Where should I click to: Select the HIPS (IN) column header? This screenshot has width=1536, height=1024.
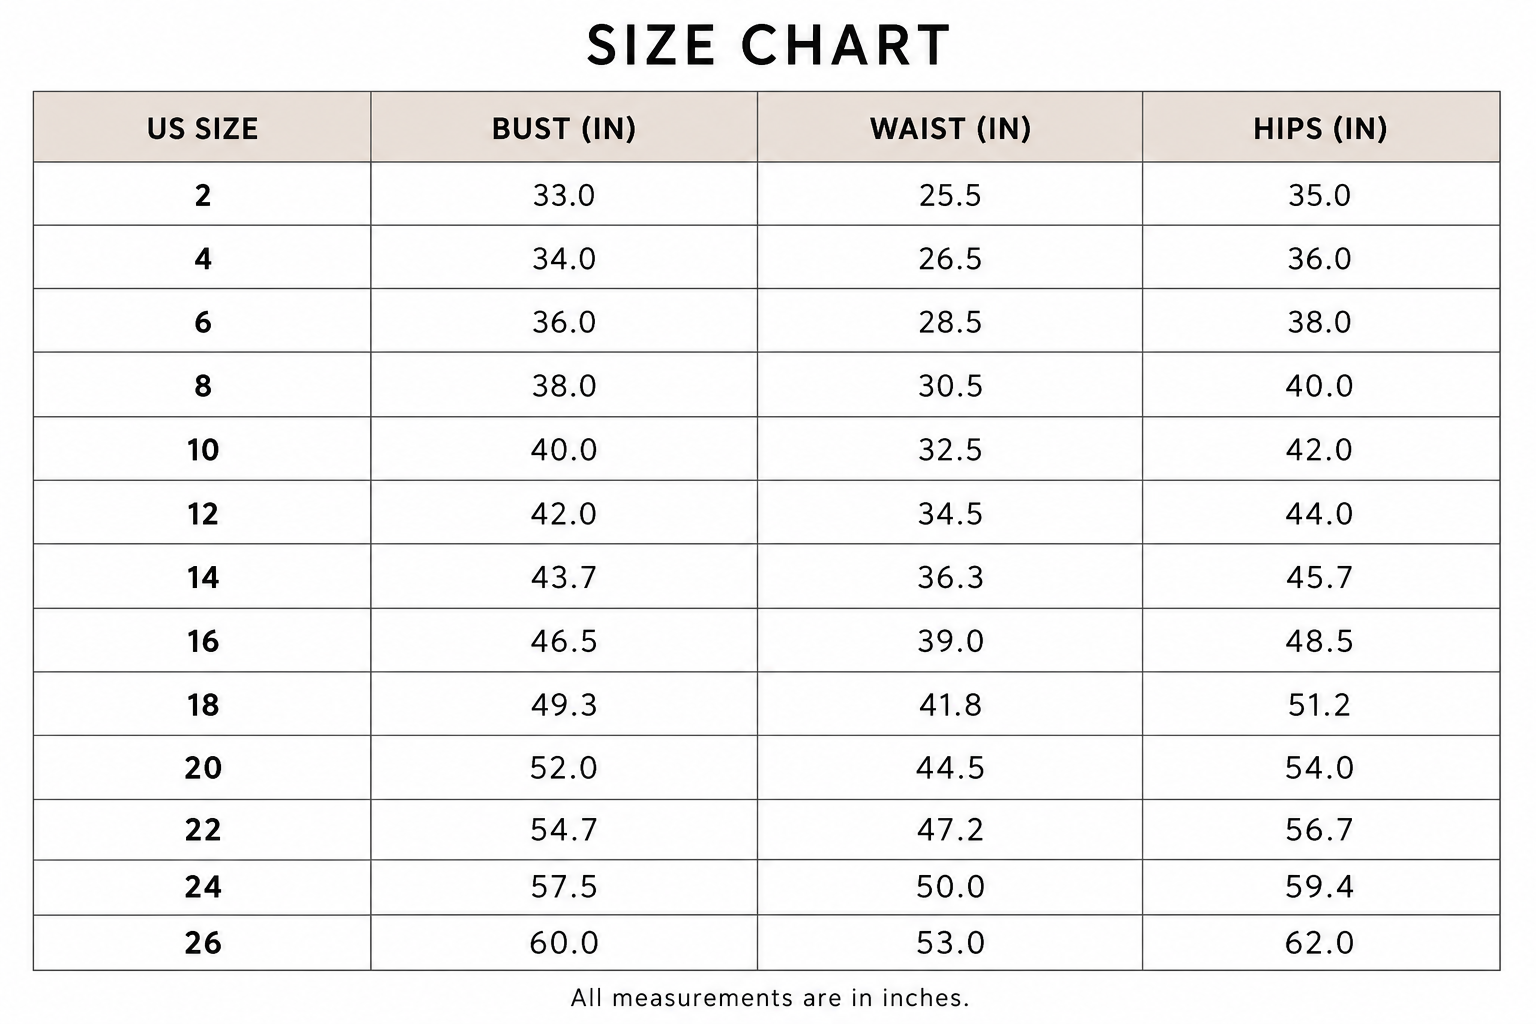tap(1320, 128)
